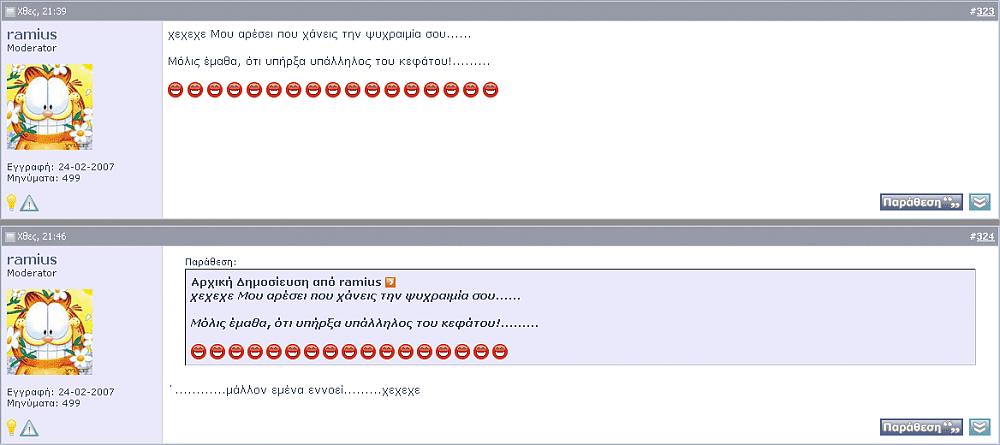
Task: Click Παράθεση button on post #323
Action: [921, 202]
